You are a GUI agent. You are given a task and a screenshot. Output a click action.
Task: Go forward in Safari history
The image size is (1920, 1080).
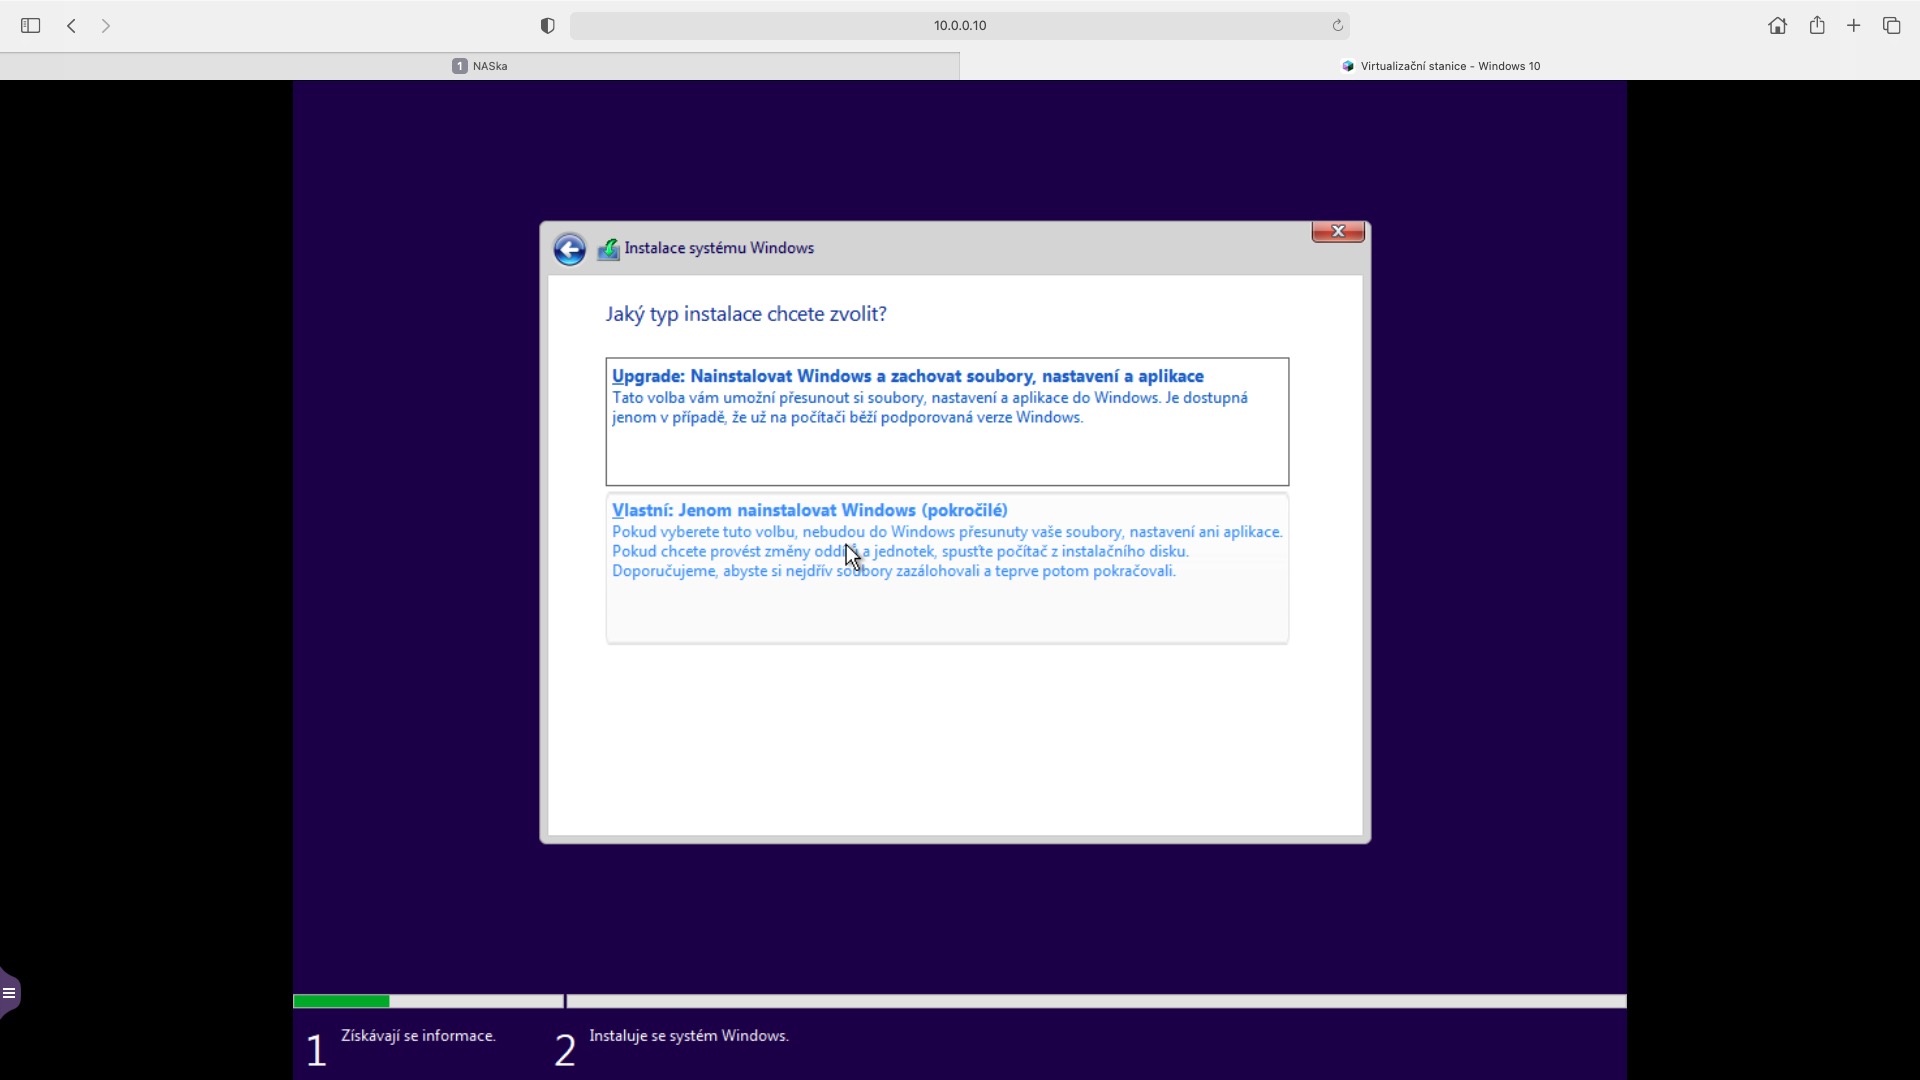(x=106, y=26)
